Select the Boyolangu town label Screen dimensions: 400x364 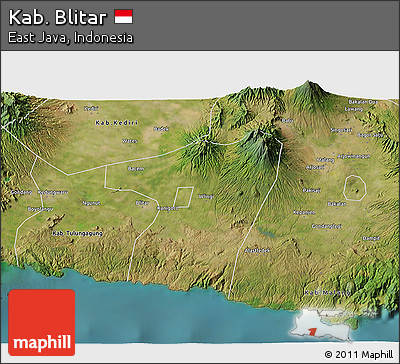[40, 209]
